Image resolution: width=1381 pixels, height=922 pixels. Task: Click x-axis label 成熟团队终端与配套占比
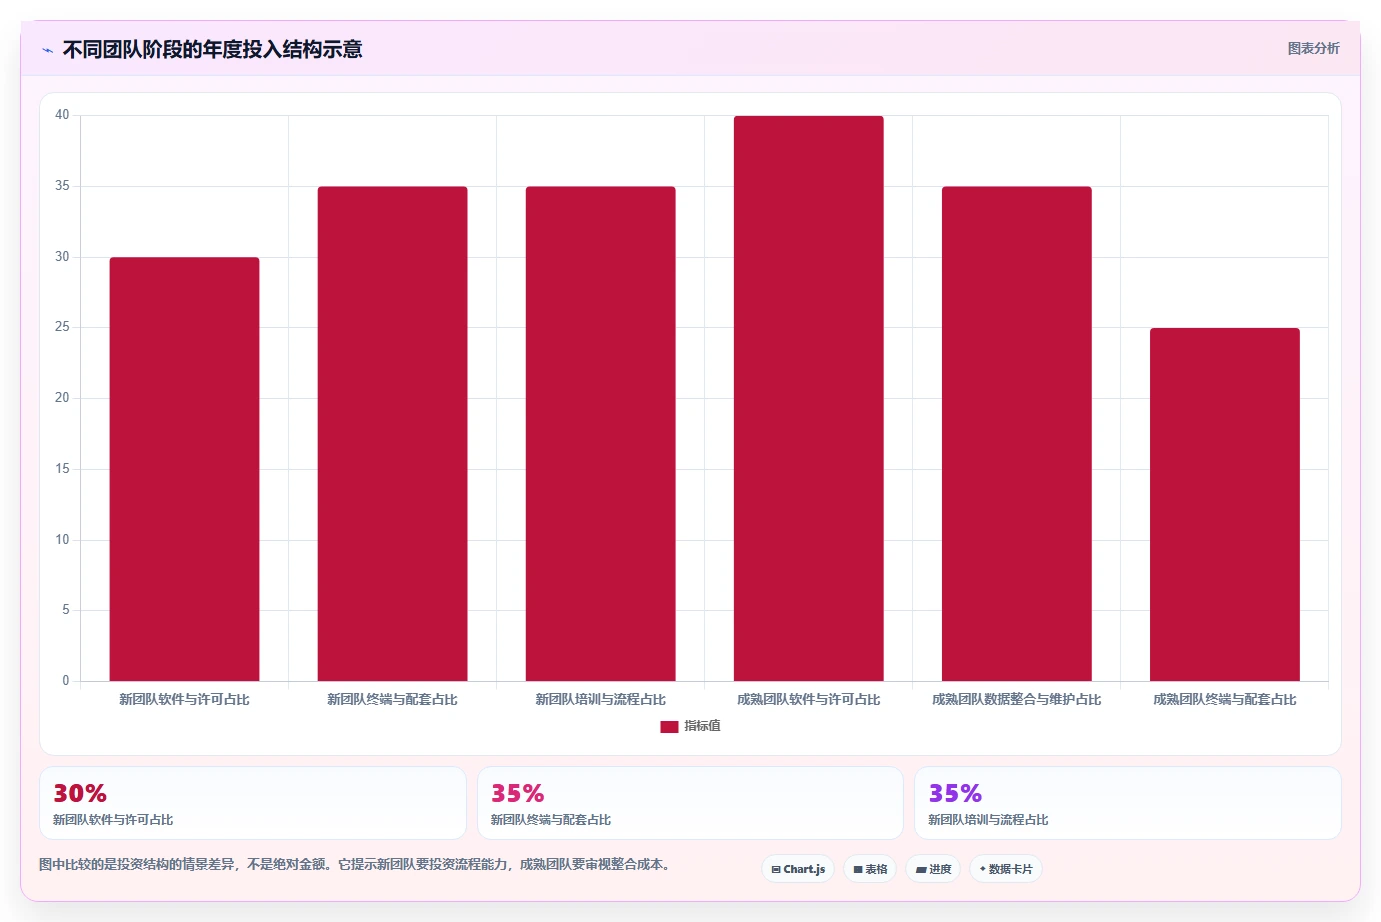click(x=1224, y=699)
